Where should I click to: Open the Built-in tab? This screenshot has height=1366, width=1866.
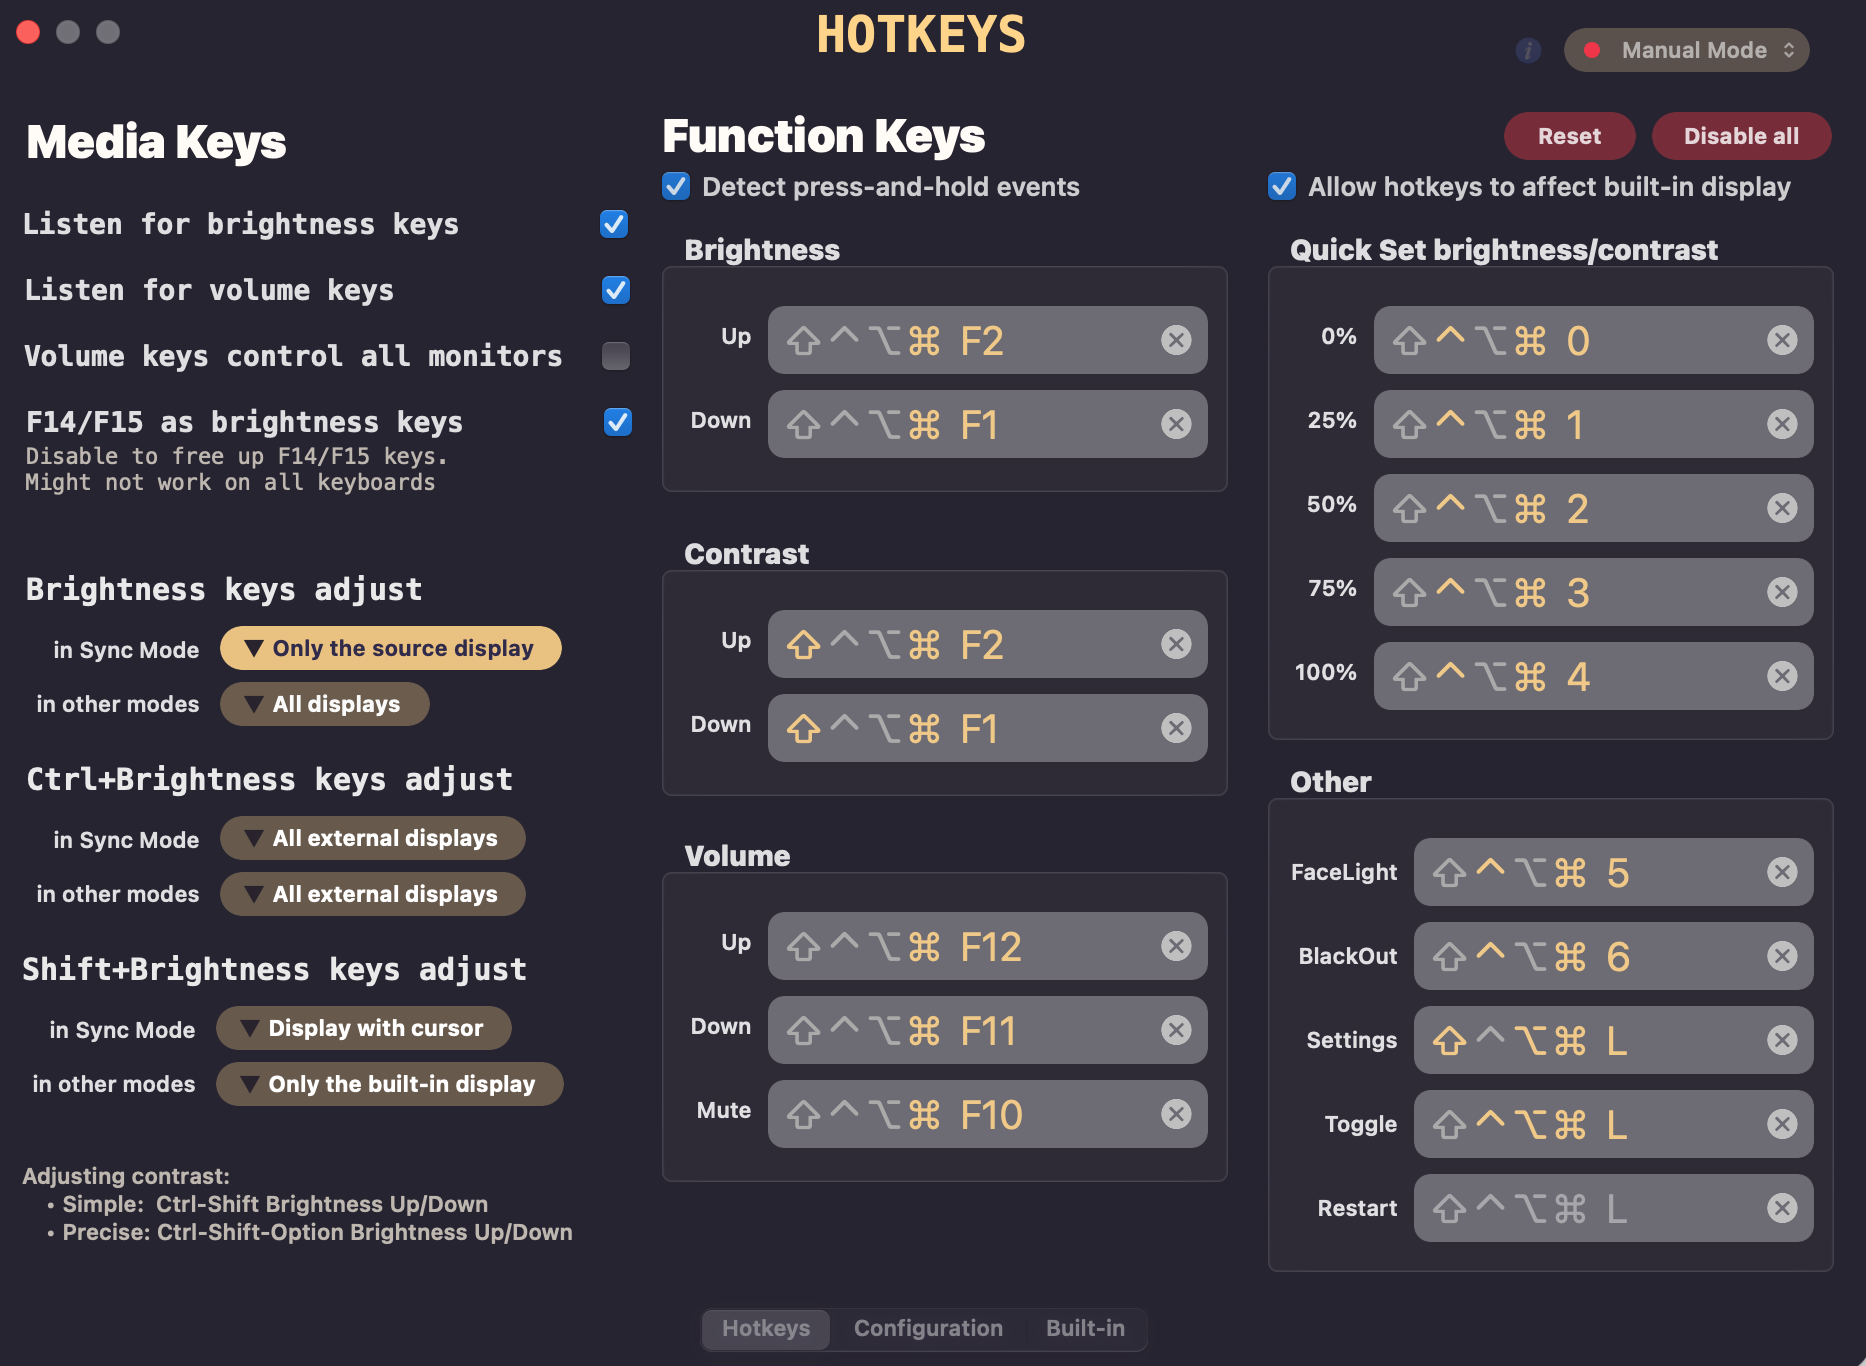[x=1085, y=1328]
